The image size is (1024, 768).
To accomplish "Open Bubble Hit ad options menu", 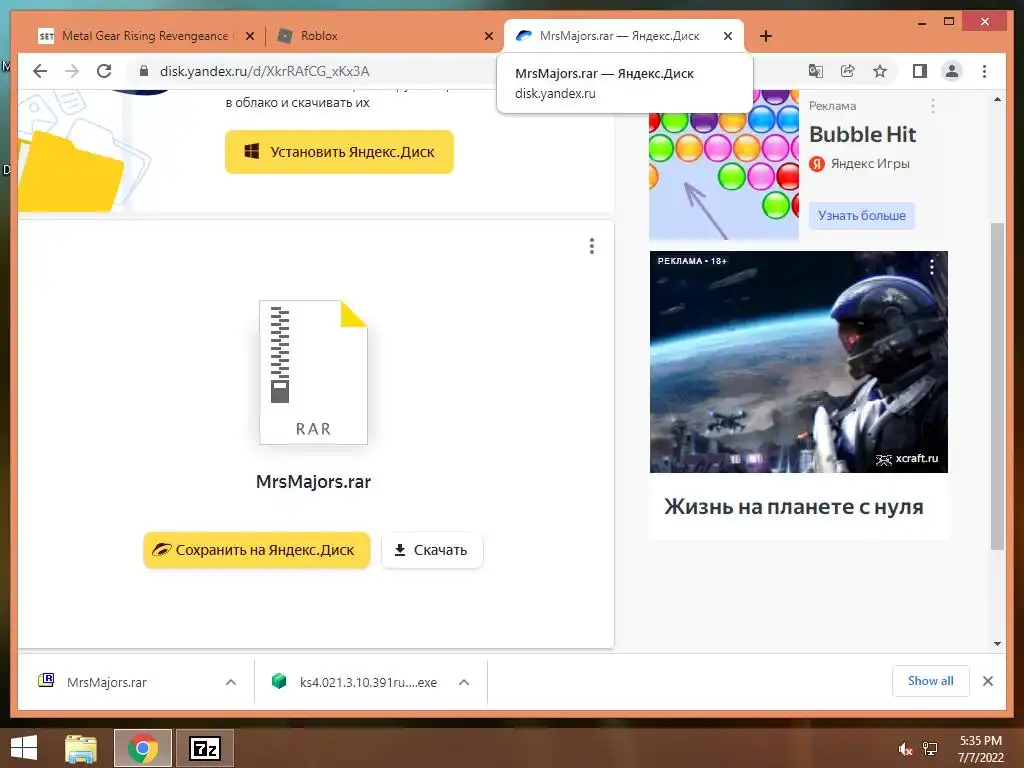I will click(933, 106).
